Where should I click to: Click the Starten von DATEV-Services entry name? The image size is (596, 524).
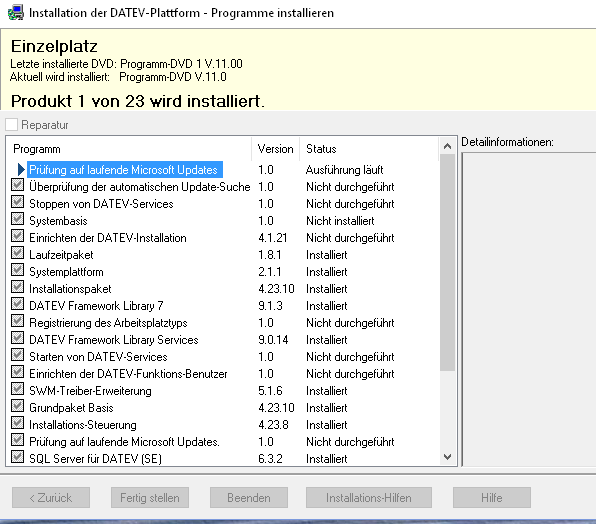pyautogui.click(x=98, y=357)
